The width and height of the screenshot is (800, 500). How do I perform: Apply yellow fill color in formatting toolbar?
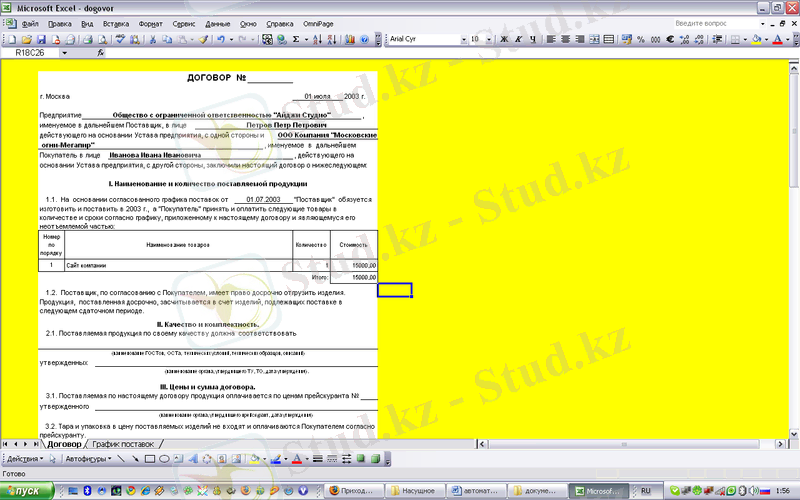(757, 39)
